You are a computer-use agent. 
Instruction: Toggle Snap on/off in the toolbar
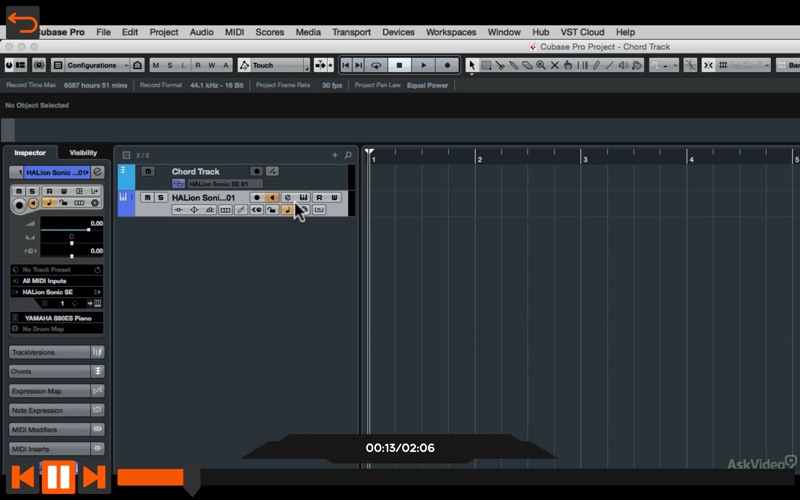(x=708, y=65)
